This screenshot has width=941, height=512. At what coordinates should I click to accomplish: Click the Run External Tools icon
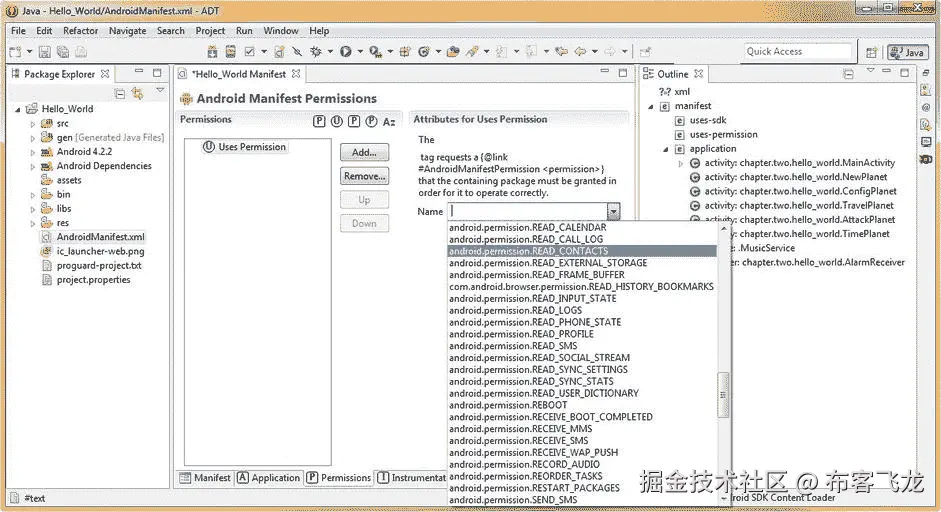point(376,52)
